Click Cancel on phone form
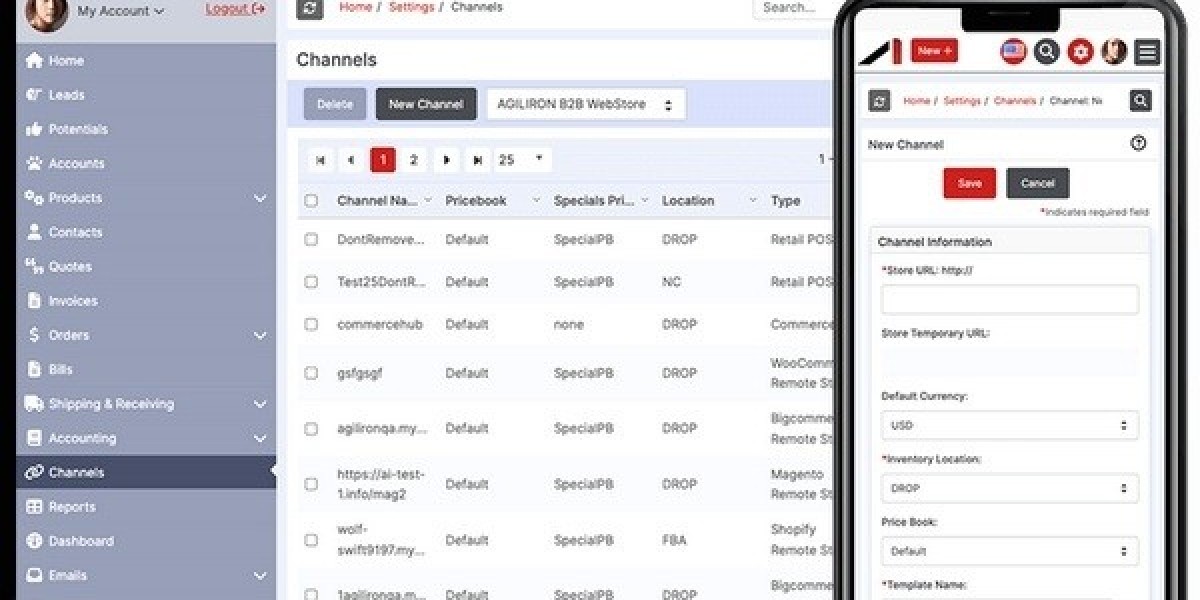This screenshot has height=600, width=1200. [1038, 183]
